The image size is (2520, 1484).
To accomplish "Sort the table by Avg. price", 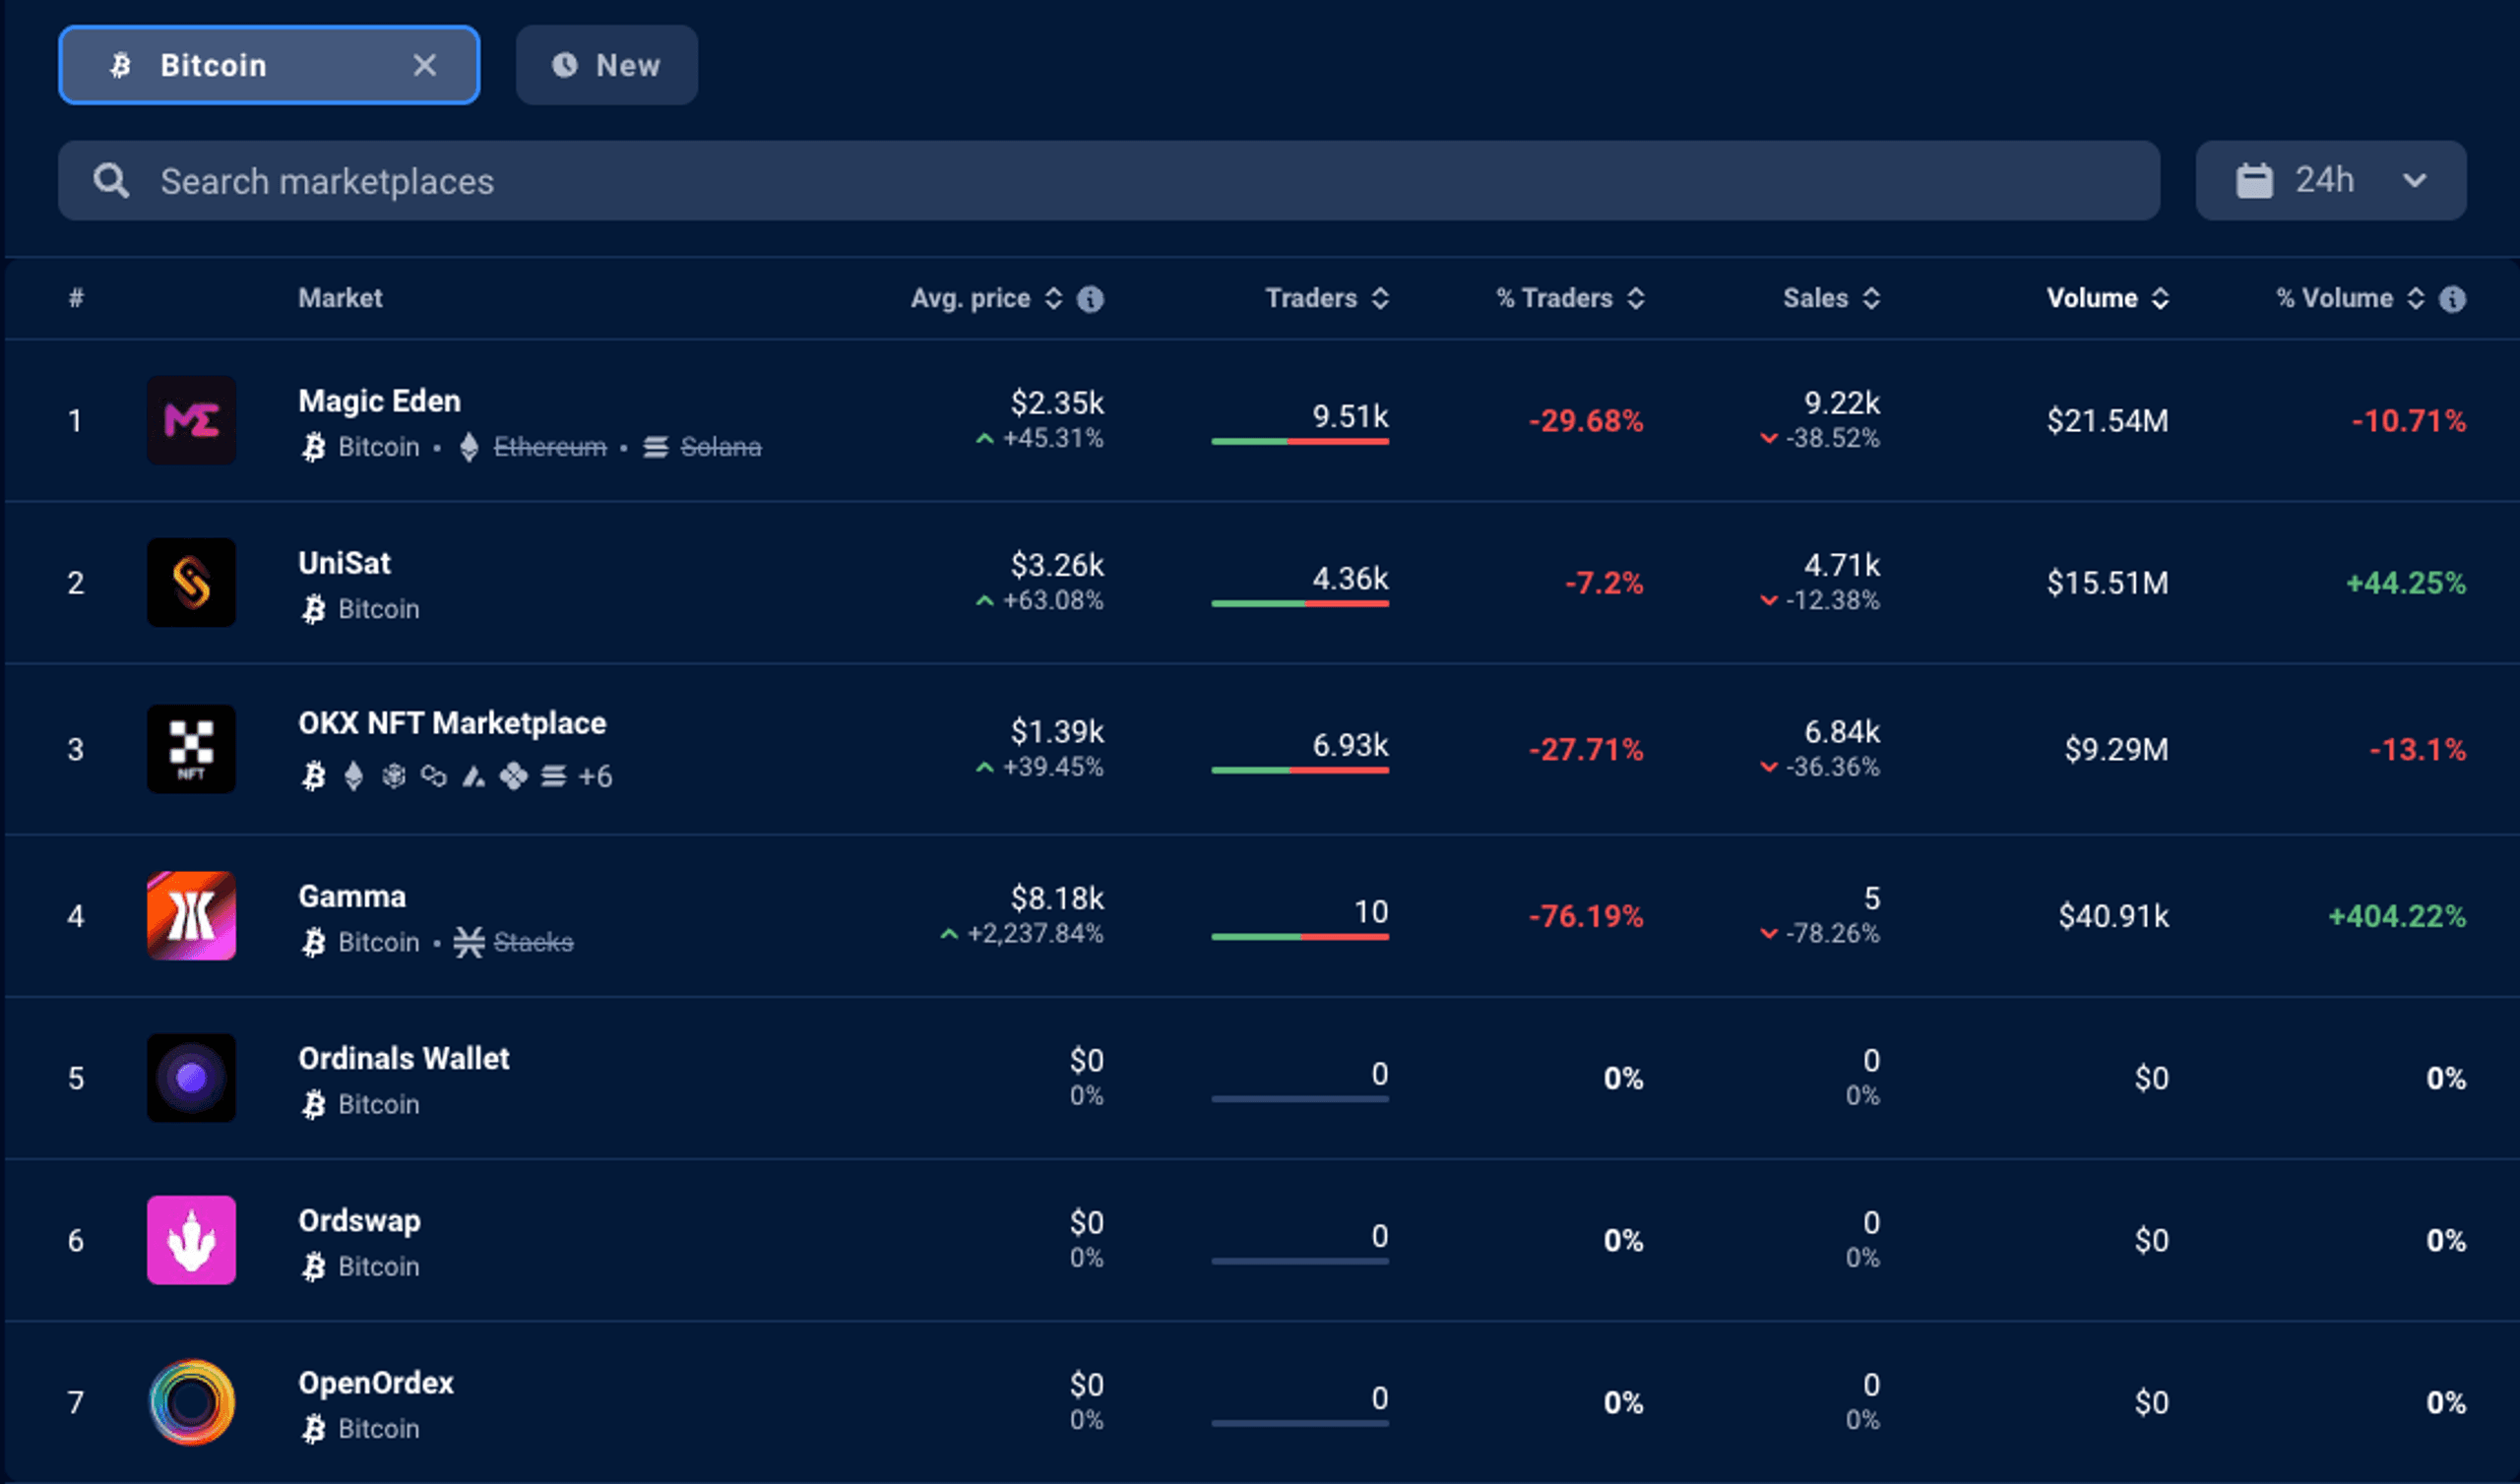I will click(x=986, y=298).
